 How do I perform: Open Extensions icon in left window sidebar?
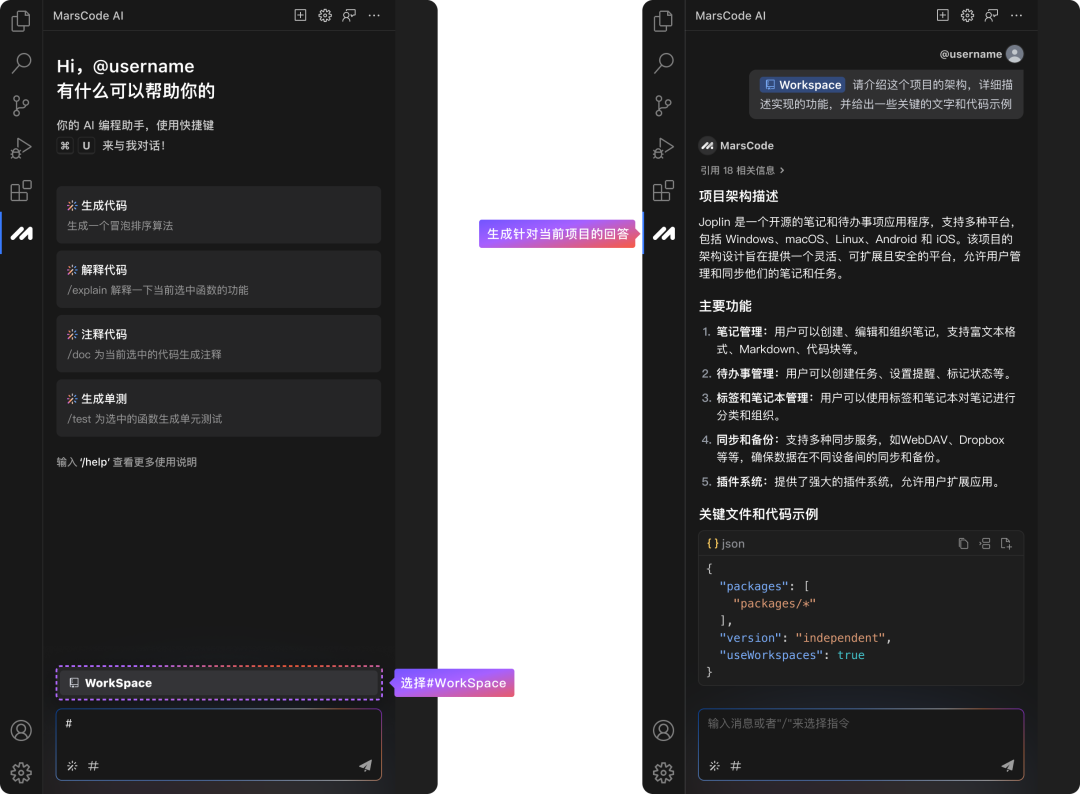click(x=21, y=191)
